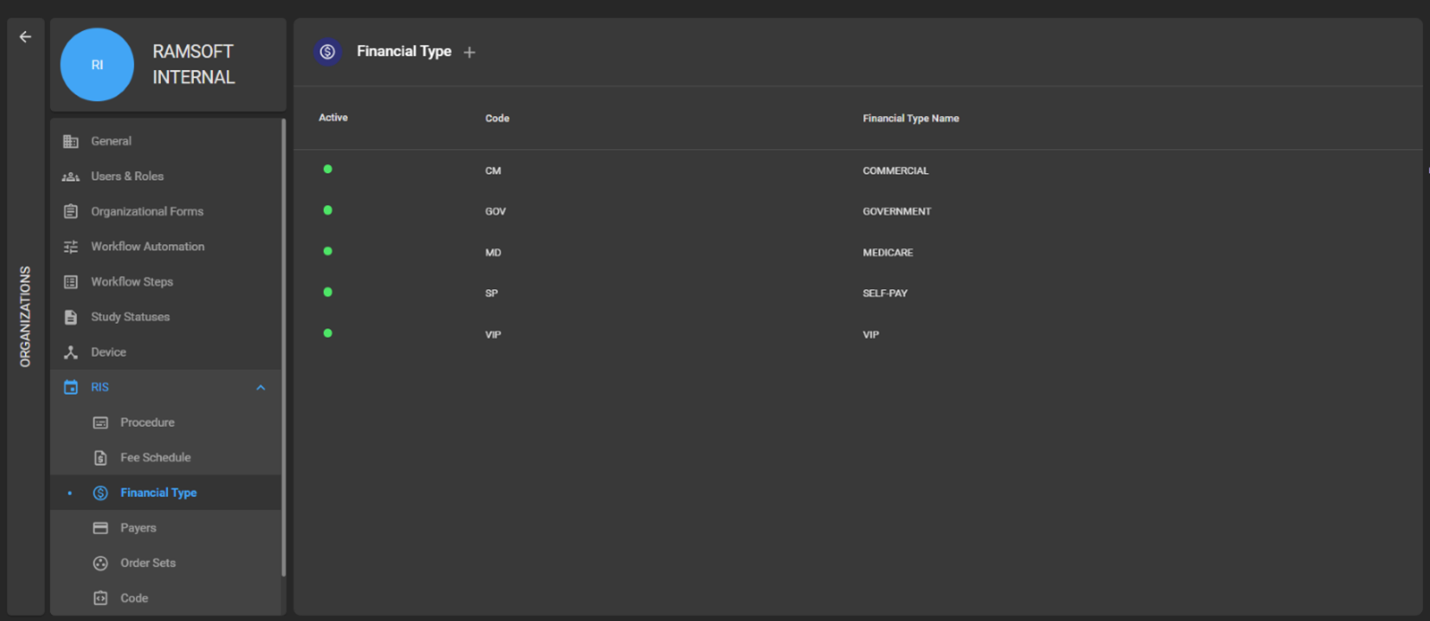Click the Workflow Automation sliders icon
The image size is (1430, 621).
[x=70, y=246]
